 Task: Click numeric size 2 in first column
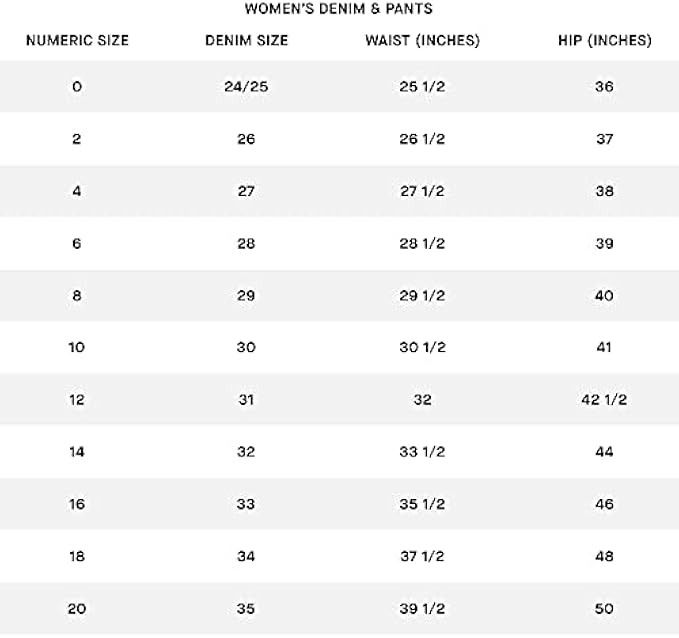point(77,139)
